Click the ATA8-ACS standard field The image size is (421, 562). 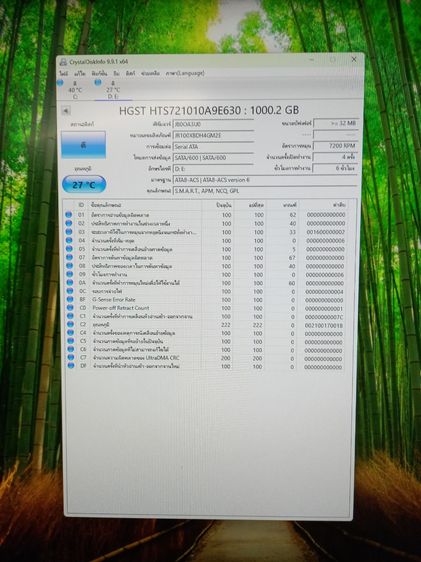click(265, 180)
